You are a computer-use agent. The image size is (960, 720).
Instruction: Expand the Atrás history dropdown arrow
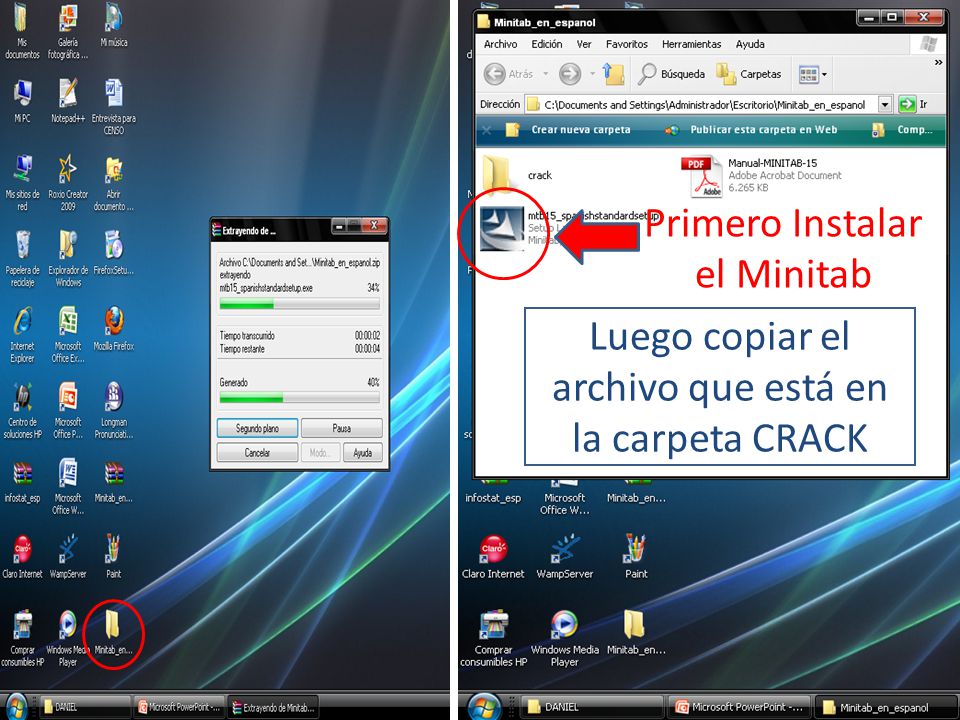pos(546,74)
